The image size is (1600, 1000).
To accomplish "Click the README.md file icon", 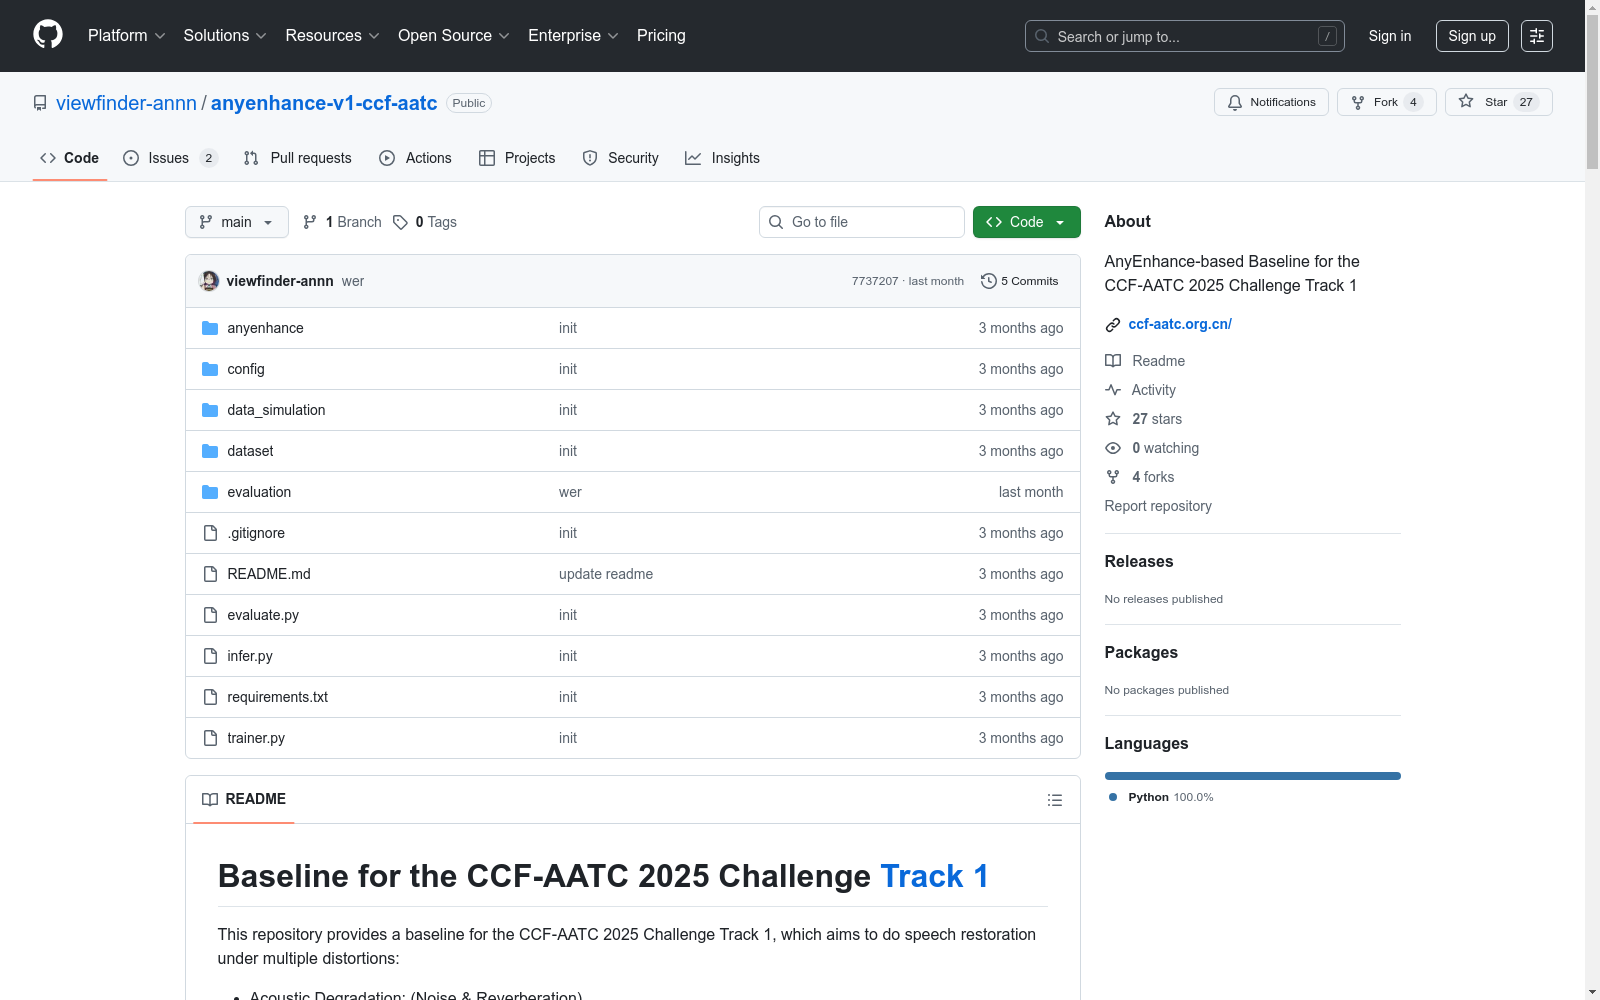I will pos(210,574).
